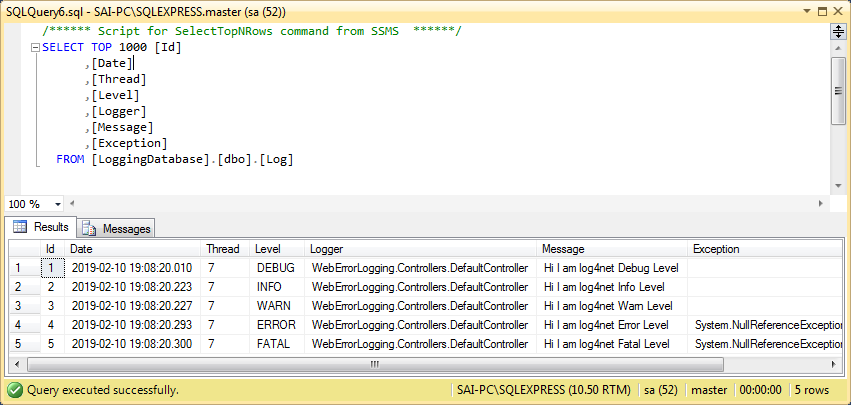
Task: Click the Id cell with value 1
Action: 53,268
